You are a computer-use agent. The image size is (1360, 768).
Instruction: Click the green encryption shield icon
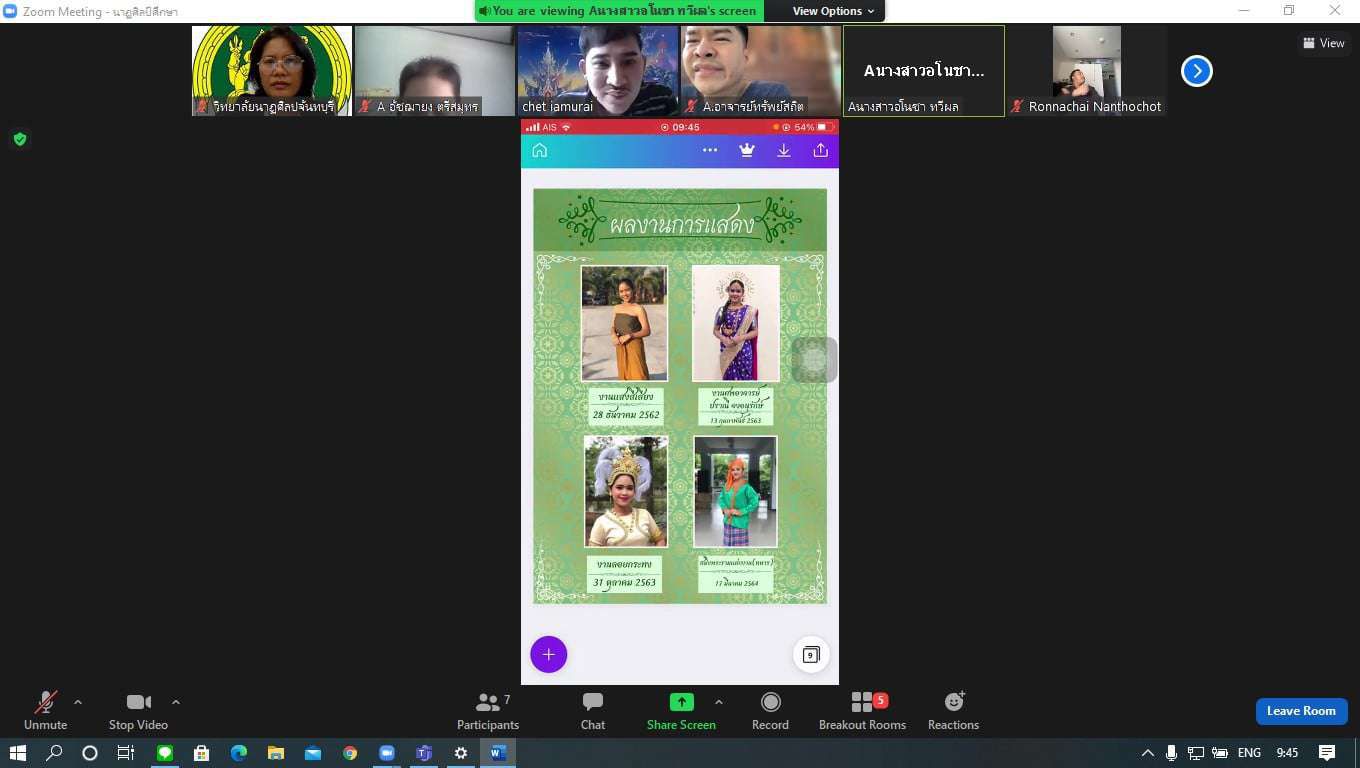pos(20,139)
